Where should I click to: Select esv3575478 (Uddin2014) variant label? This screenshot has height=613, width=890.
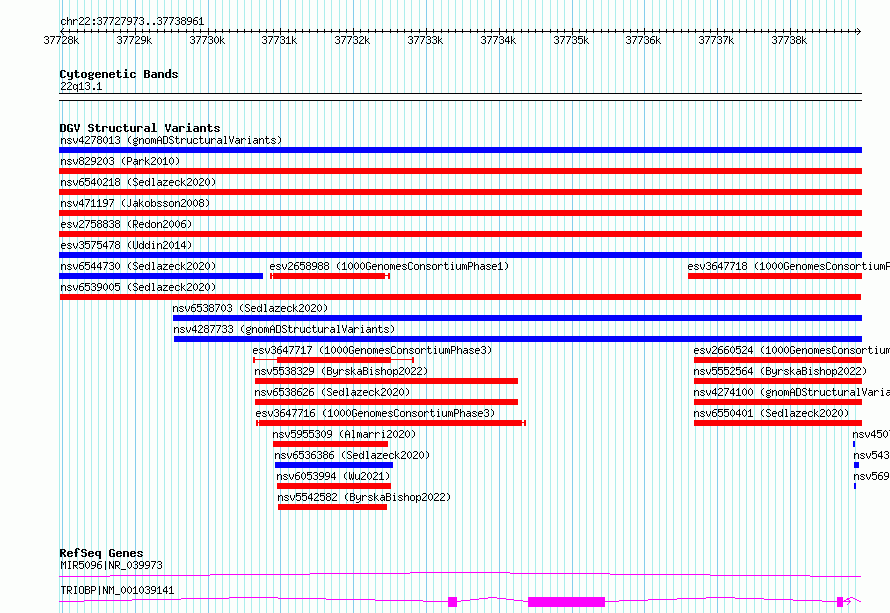(126, 245)
